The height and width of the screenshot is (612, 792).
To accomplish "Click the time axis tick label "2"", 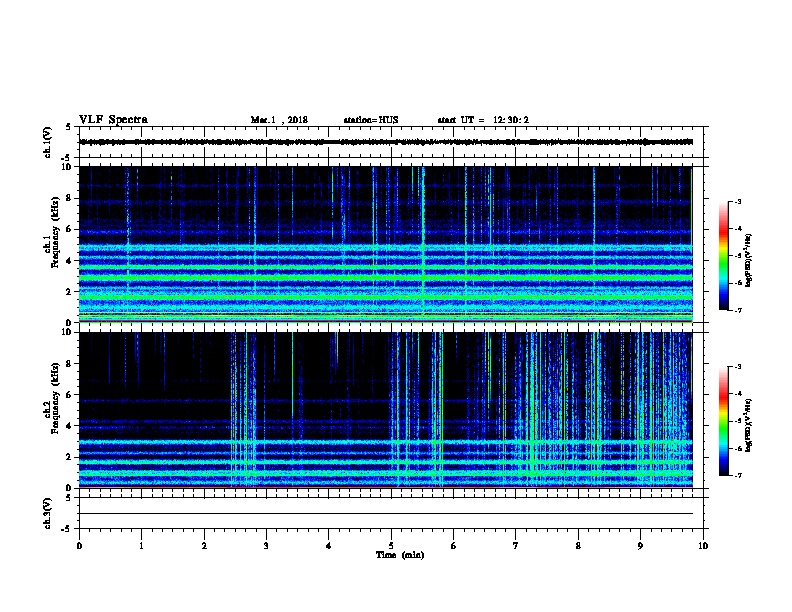I will (204, 546).
